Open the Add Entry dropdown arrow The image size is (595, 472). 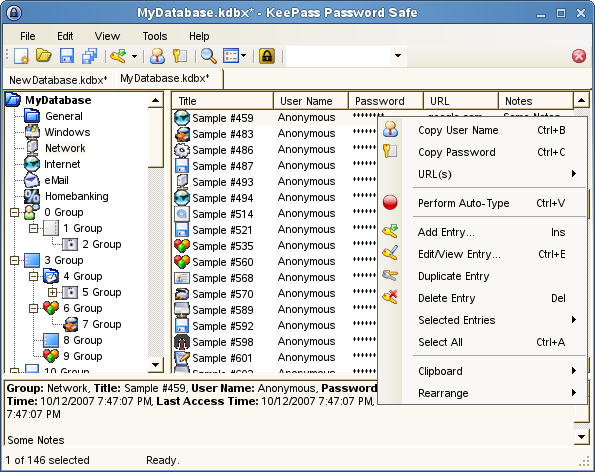(135, 57)
